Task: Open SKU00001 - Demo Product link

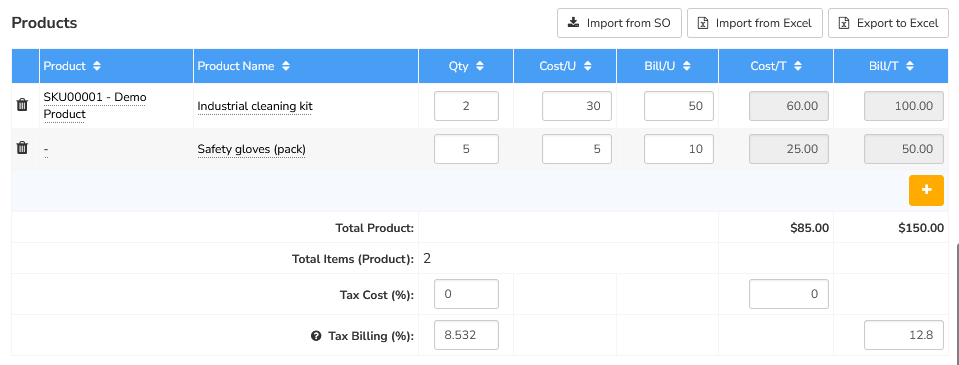Action: pyautogui.click(x=95, y=105)
